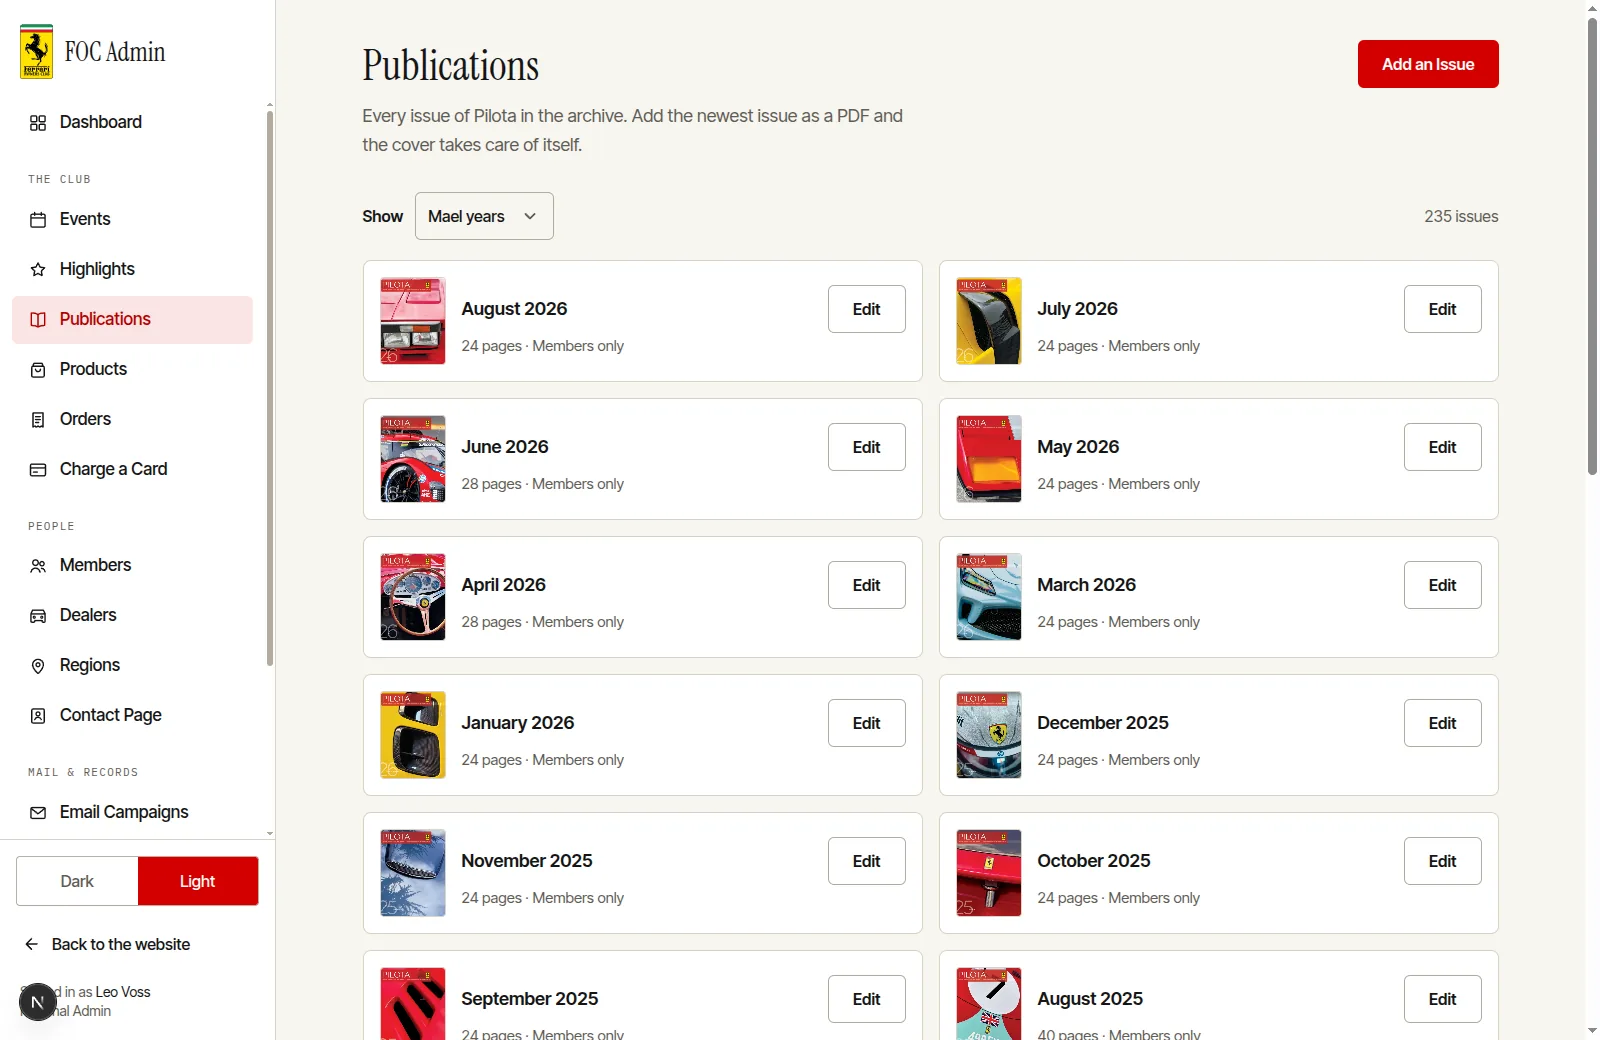Click the Publications book icon

point(38,320)
